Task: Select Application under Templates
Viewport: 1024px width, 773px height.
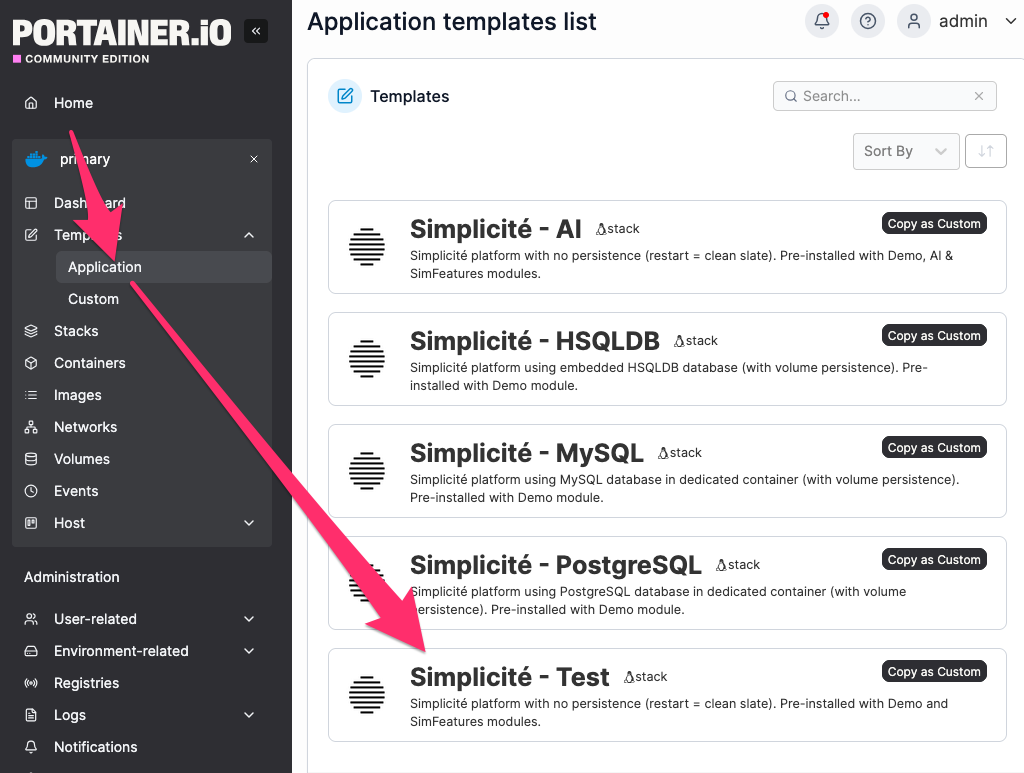Action: pyautogui.click(x=104, y=266)
